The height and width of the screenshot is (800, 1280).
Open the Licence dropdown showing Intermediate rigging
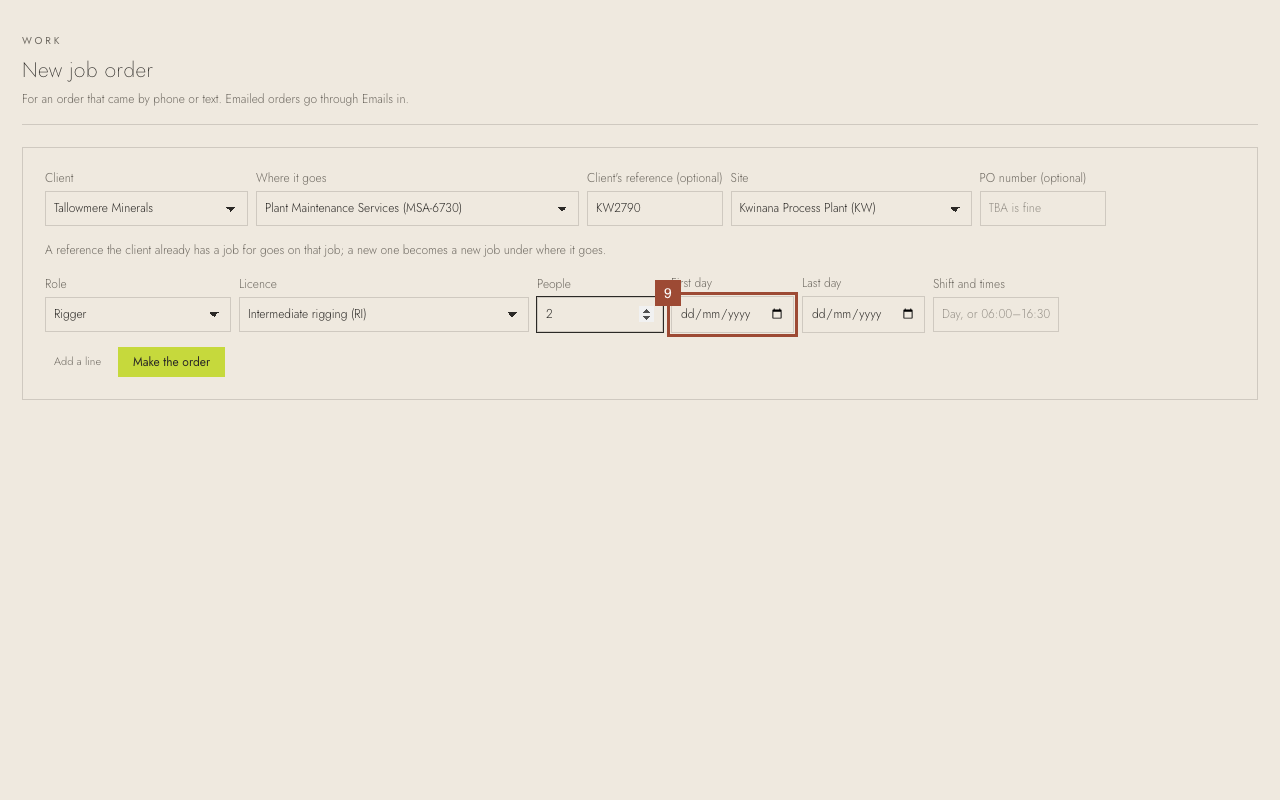coord(384,314)
